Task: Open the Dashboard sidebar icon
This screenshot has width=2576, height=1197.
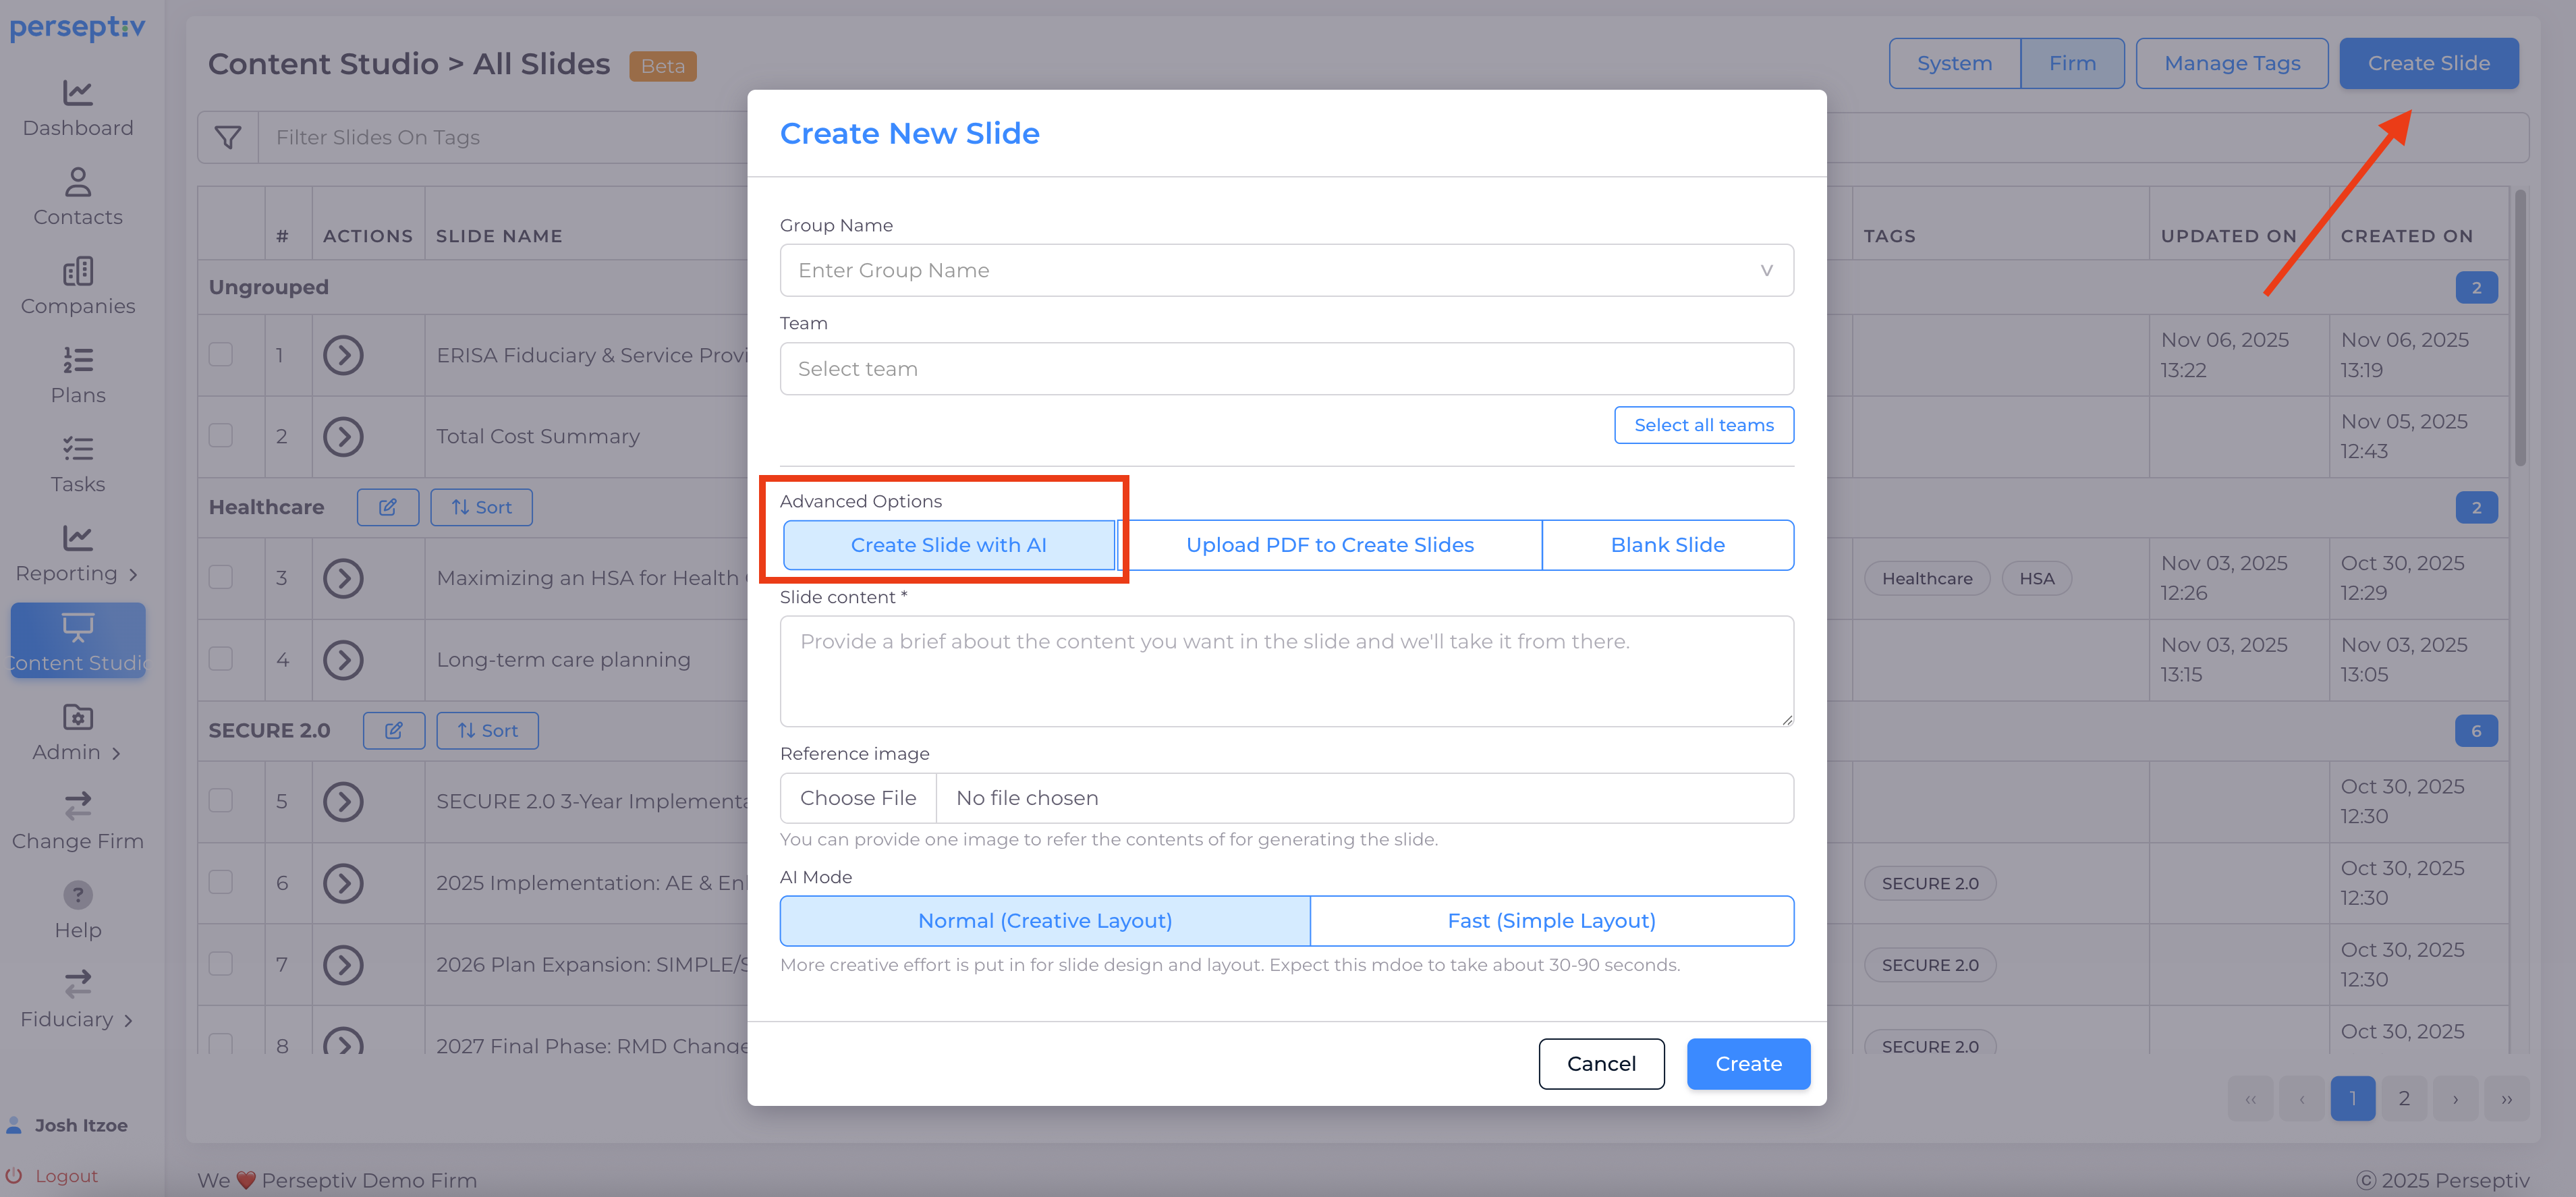Action: pos(77,93)
